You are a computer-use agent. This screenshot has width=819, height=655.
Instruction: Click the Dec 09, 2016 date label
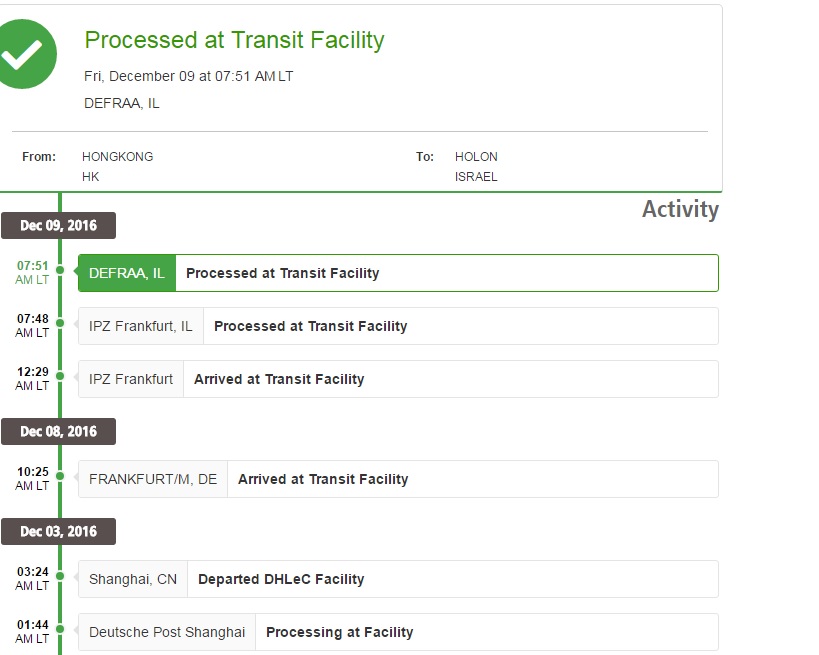58,226
